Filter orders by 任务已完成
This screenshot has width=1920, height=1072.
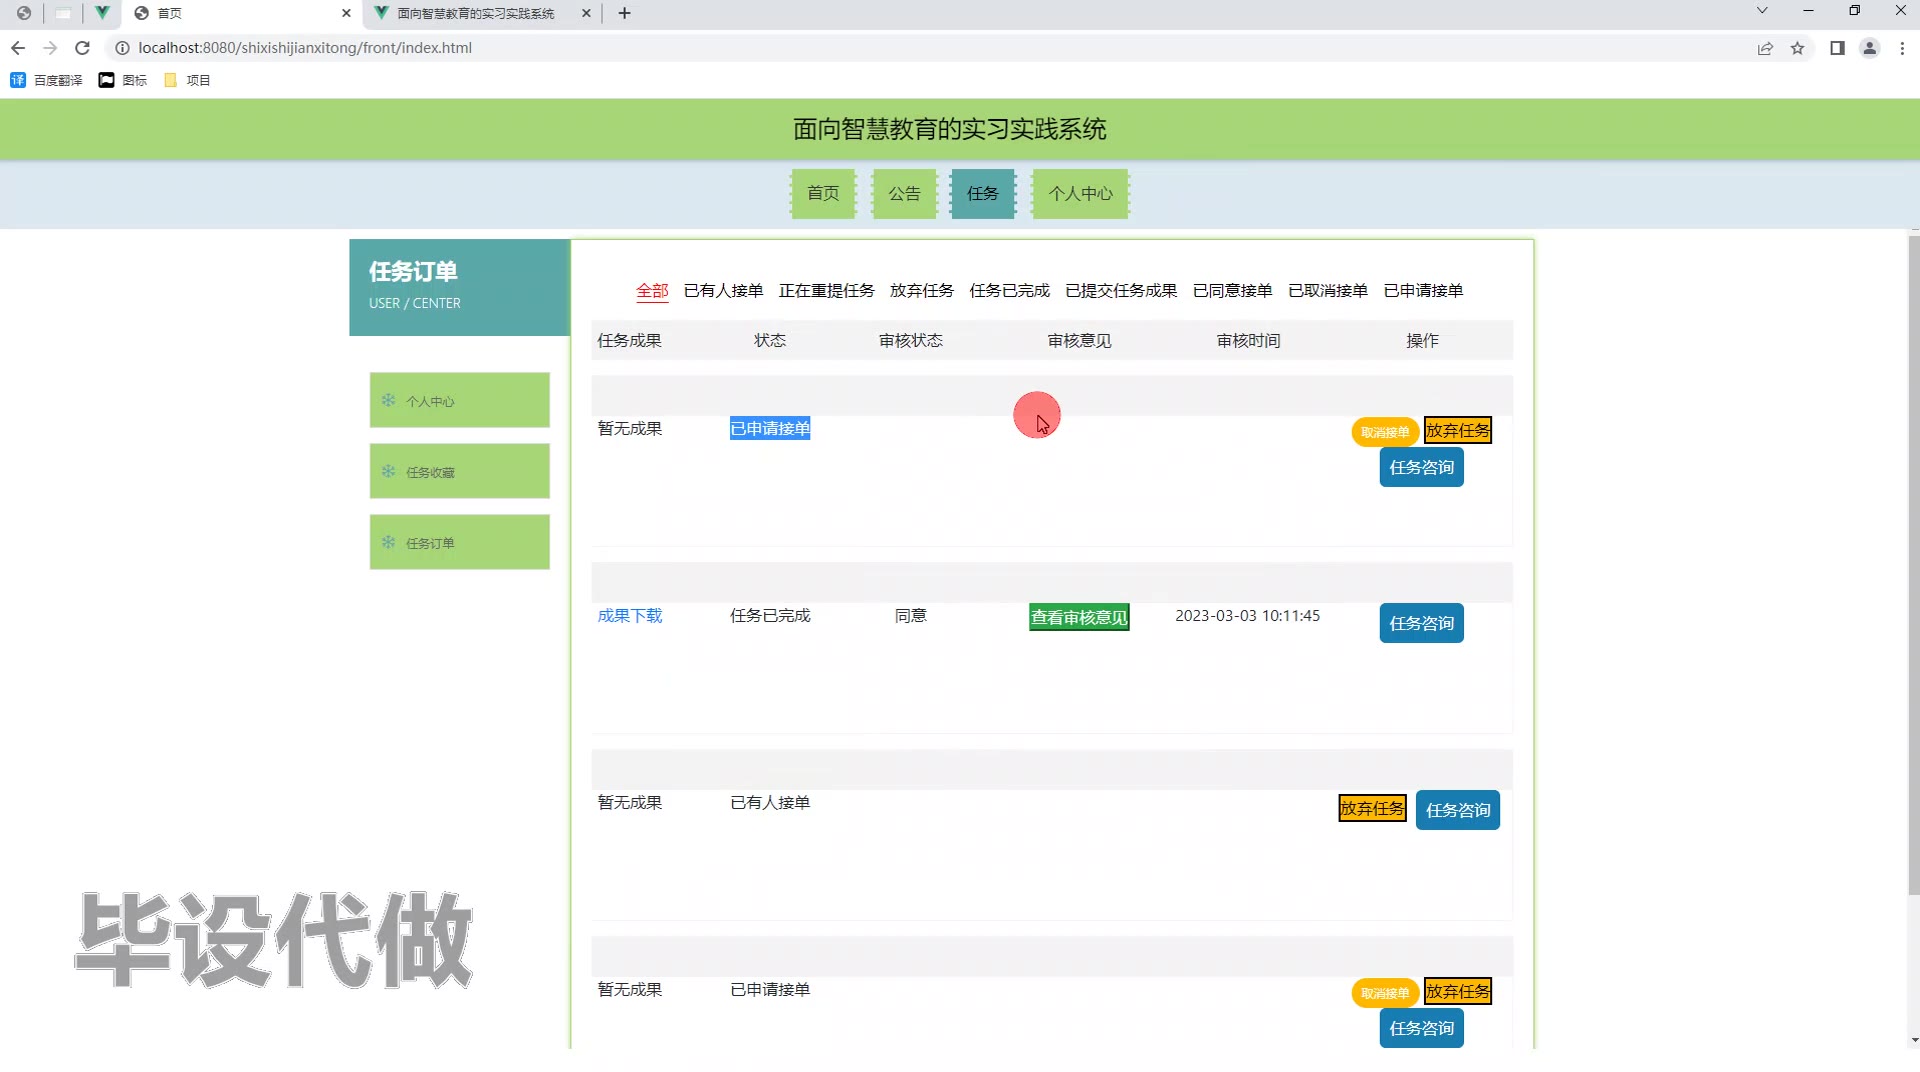1009,290
